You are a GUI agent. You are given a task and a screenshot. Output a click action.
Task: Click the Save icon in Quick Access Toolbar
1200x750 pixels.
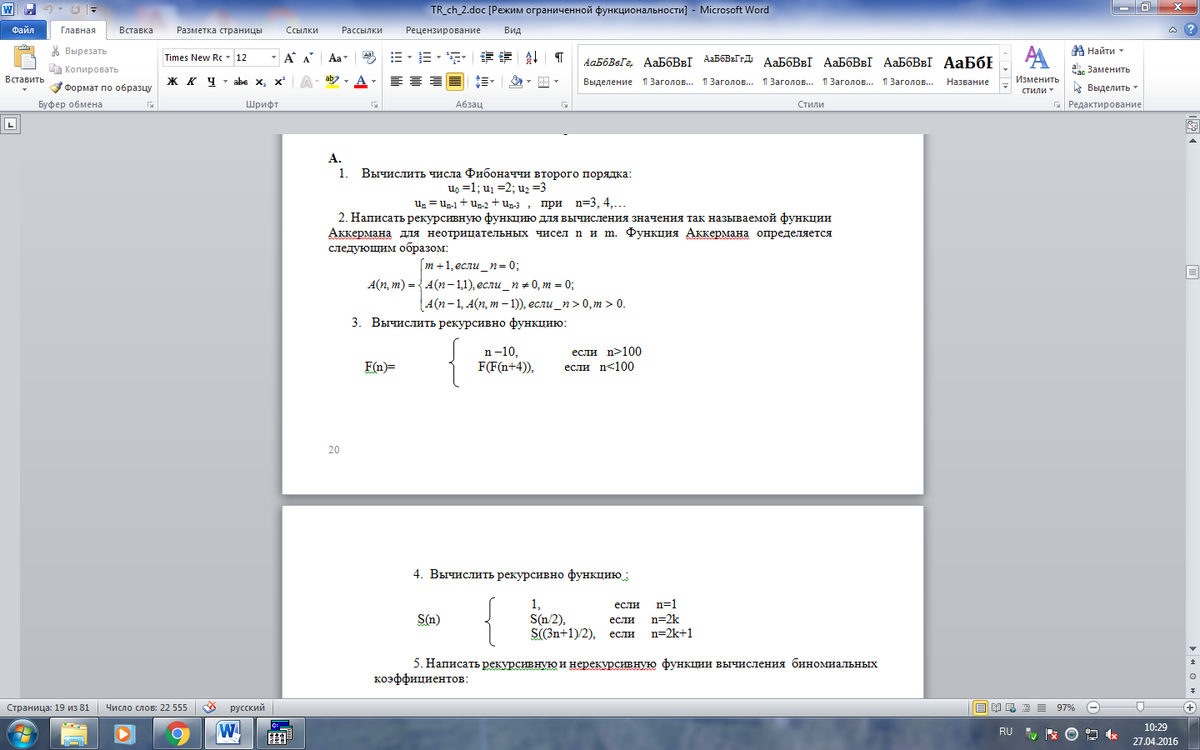tap(30, 8)
